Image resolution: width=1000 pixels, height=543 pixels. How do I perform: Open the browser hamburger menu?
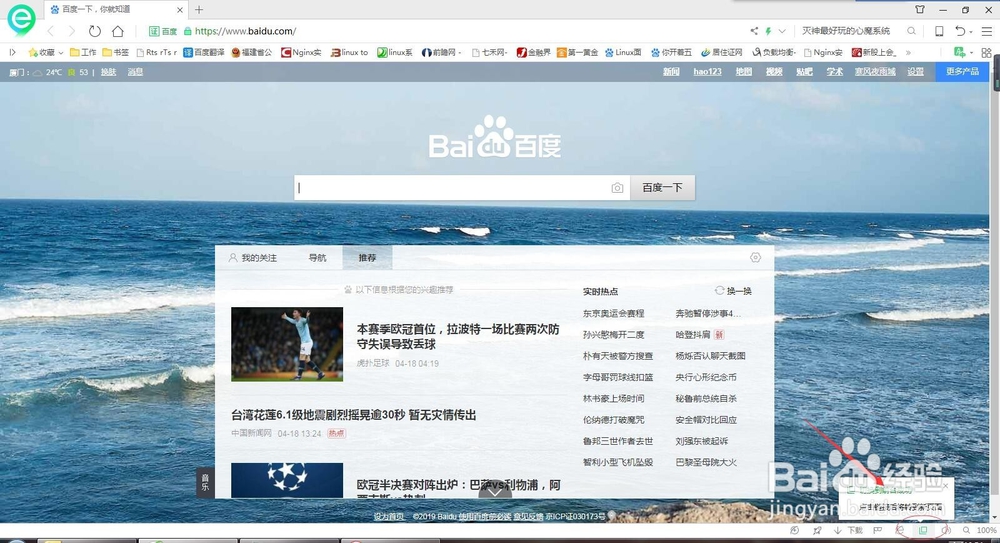point(987,31)
